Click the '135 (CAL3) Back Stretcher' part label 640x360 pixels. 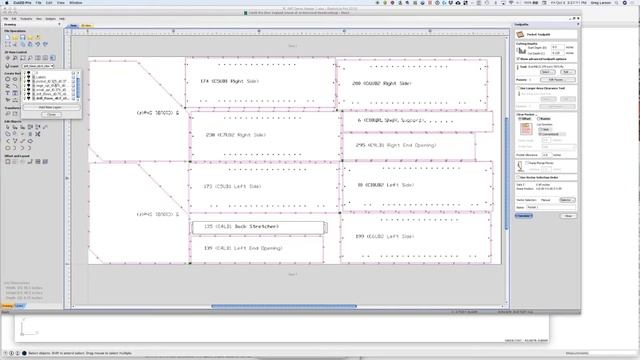241,227
